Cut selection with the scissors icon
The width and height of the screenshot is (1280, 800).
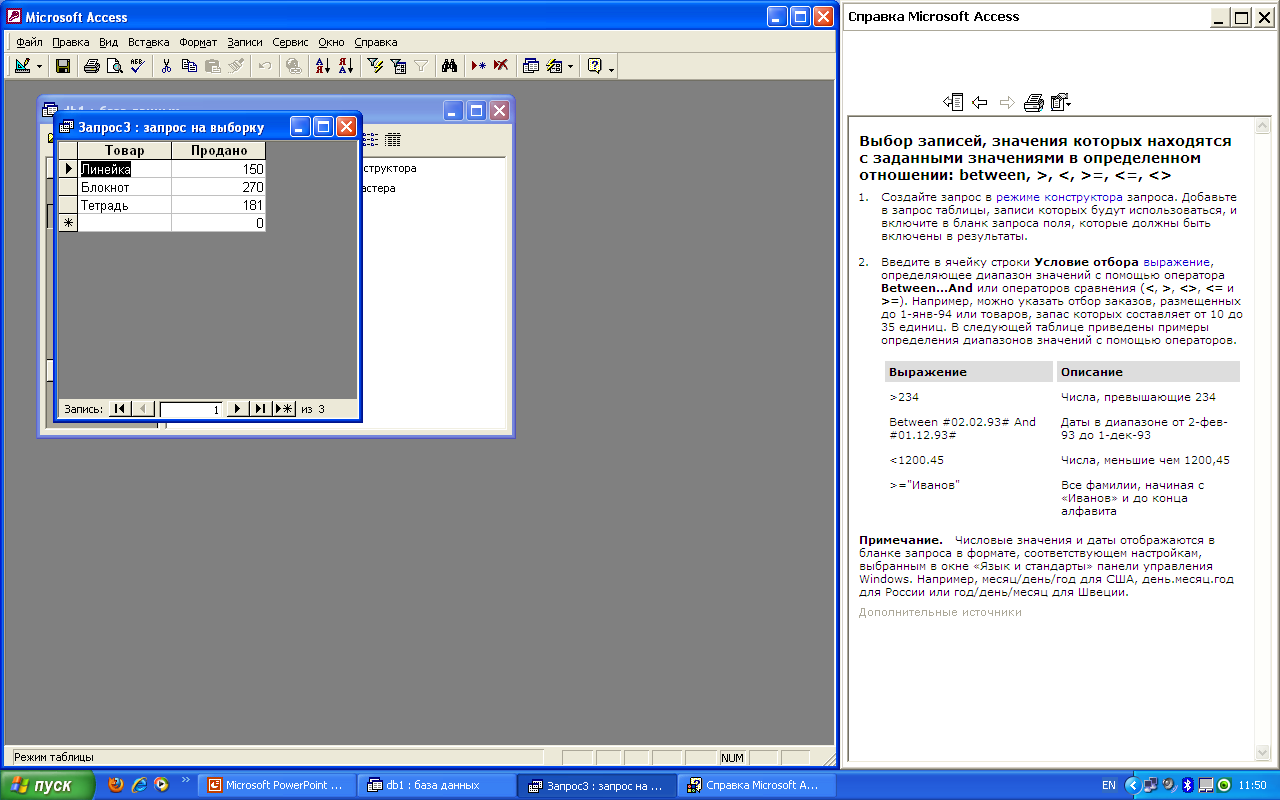pyautogui.click(x=167, y=66)
